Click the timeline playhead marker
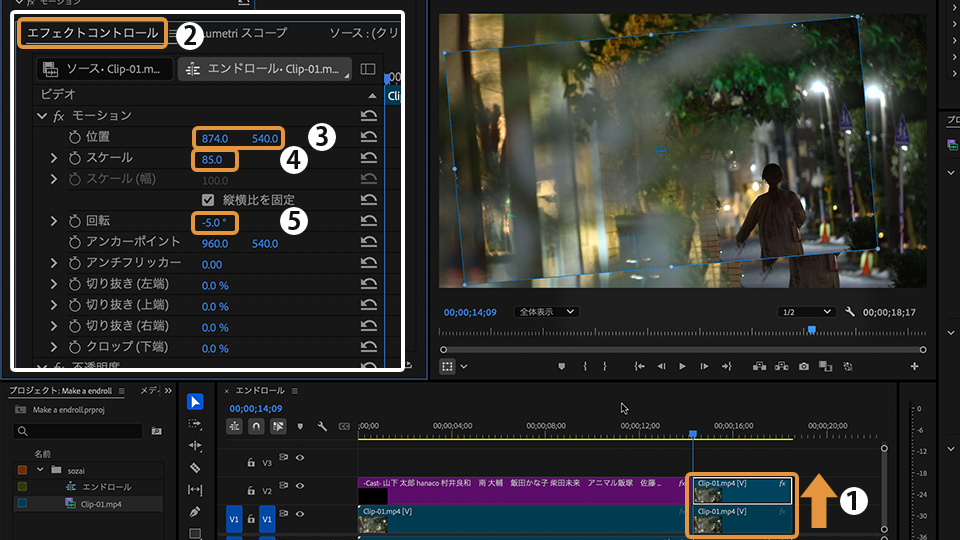This screenshot has height=540, width=960. 692,433
